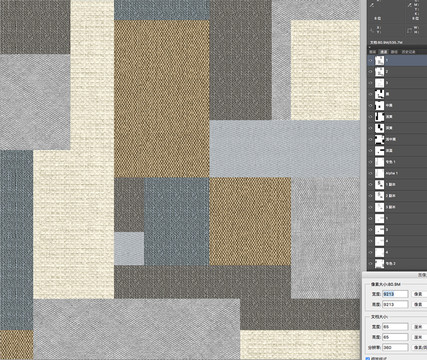Screen dimensions: 427x360
Task: Open the 历史记录 (History) tab
Action: click(408, 52)
